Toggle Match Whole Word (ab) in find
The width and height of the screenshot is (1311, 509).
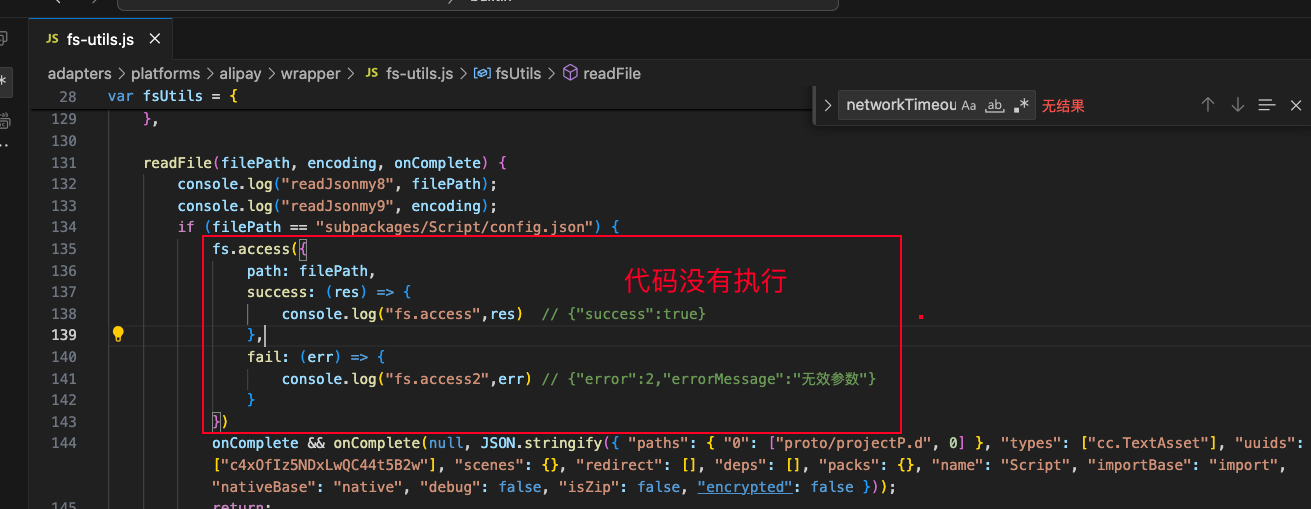(x=995, y=105)
